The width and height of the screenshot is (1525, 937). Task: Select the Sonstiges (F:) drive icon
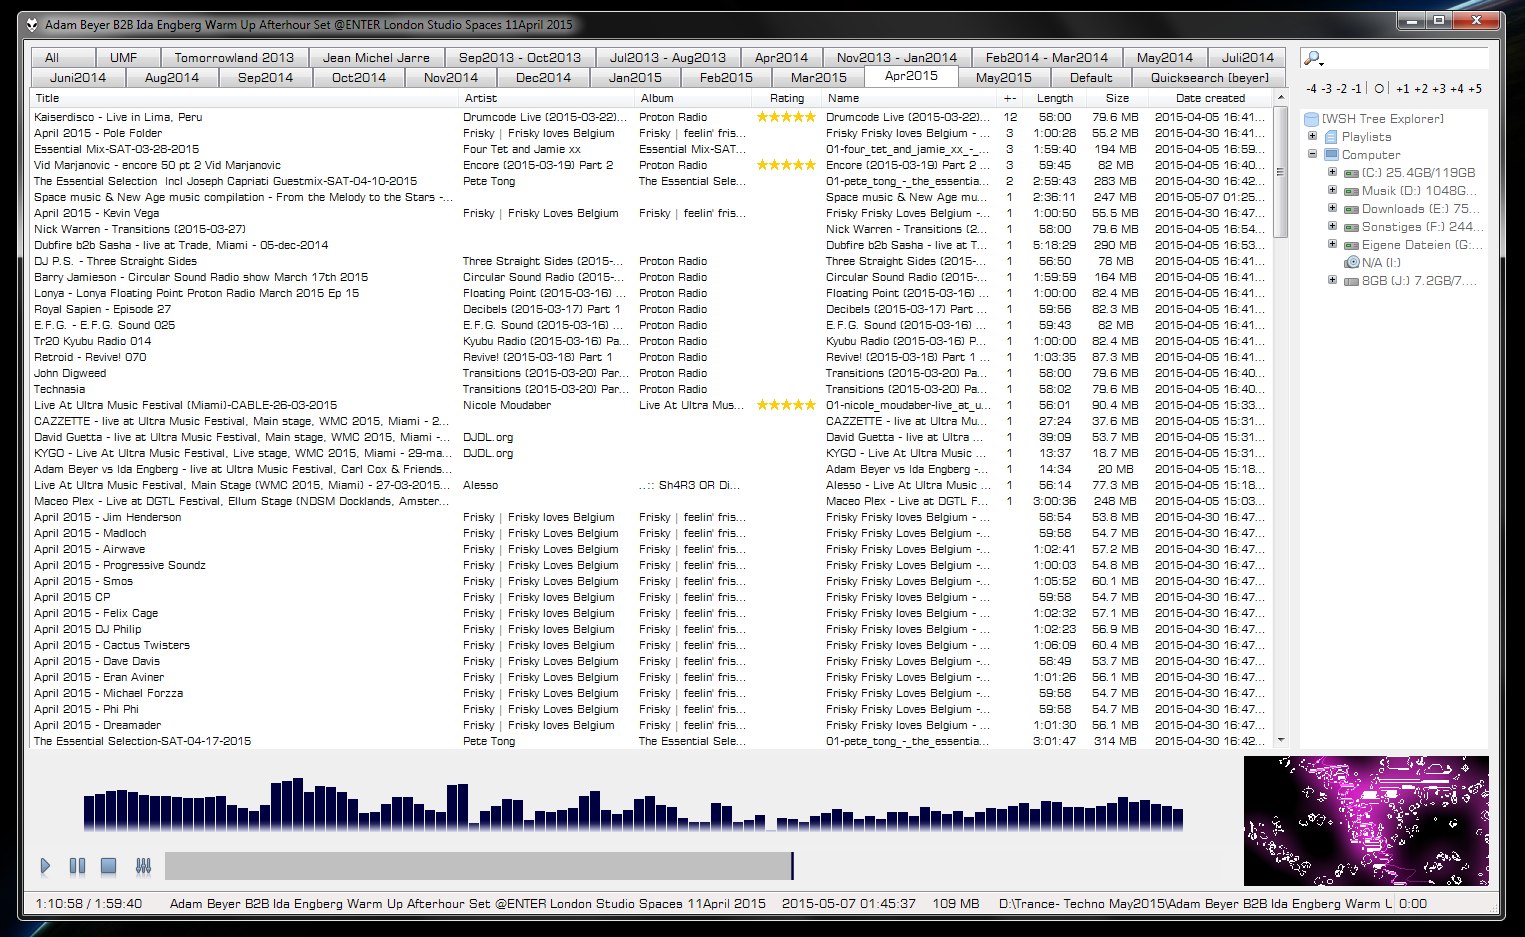pos(1351,227)
